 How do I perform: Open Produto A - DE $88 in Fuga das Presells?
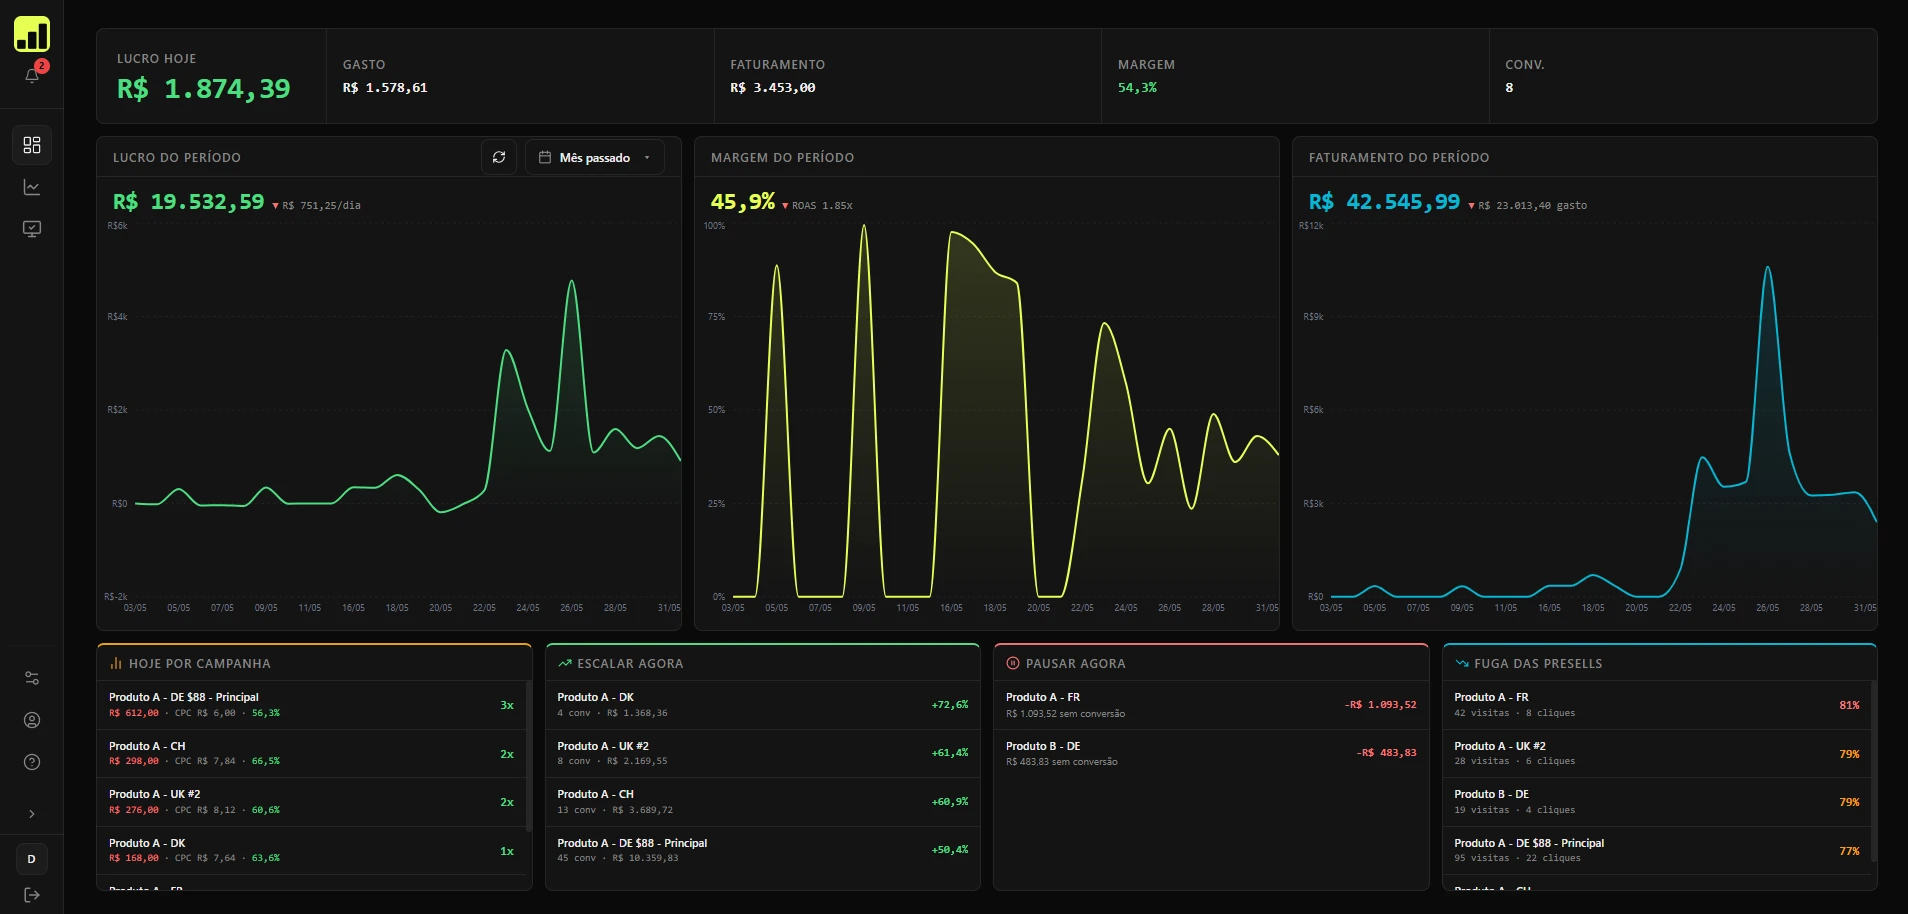[x=1656, y=851]
